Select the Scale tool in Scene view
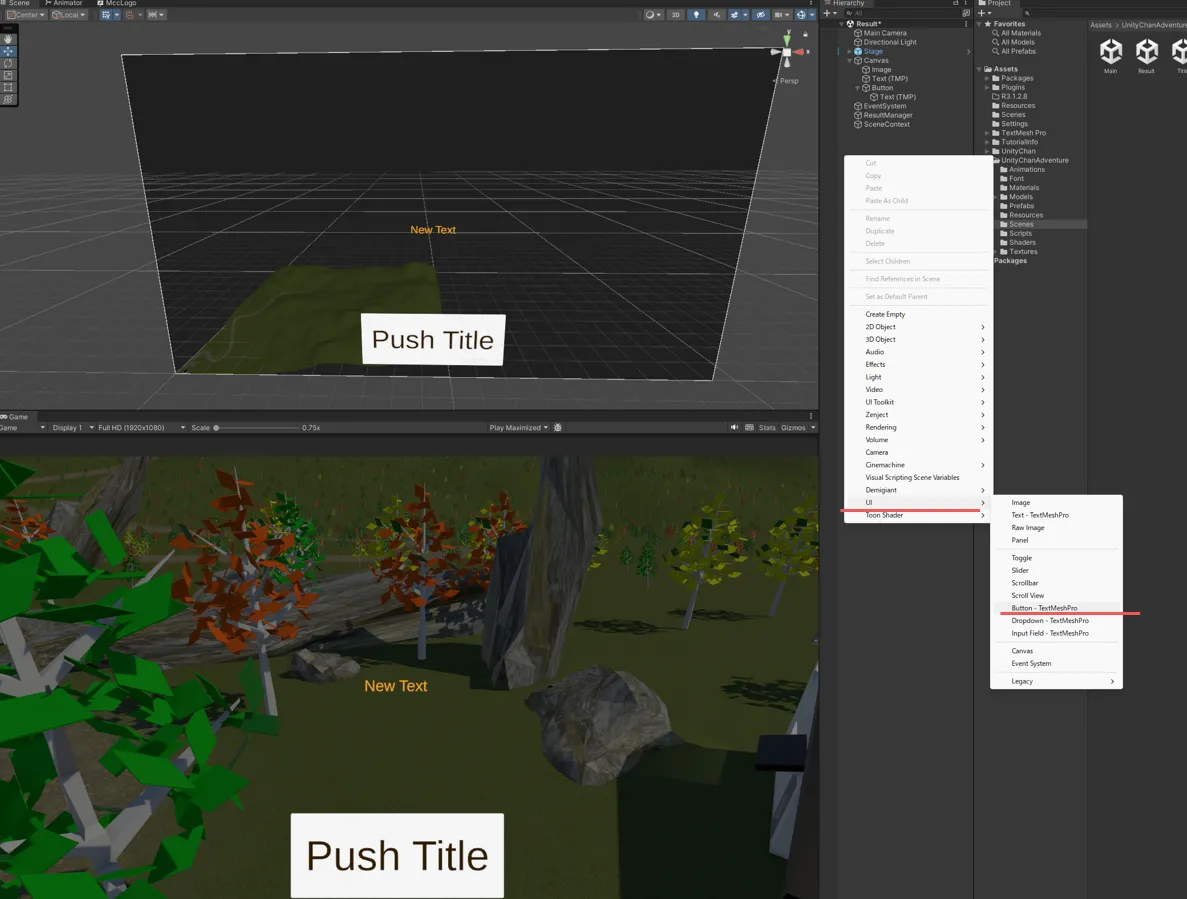Viewport: 1187px width, 899px height. point(8,75)
